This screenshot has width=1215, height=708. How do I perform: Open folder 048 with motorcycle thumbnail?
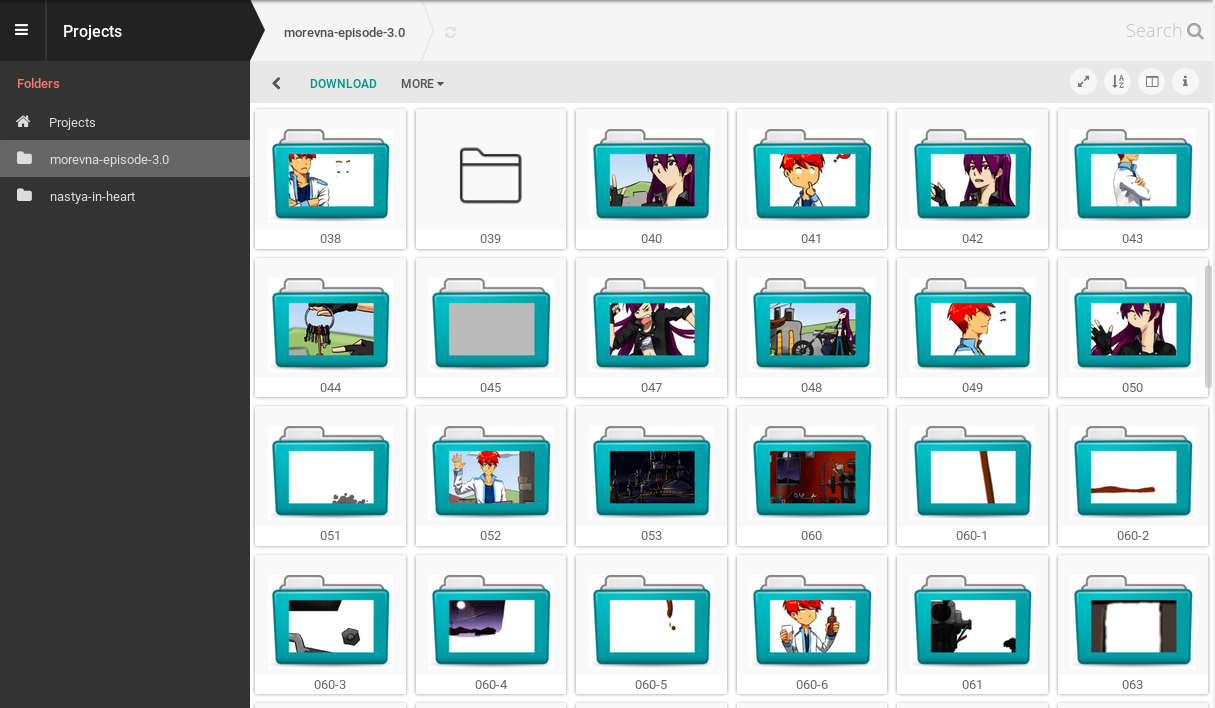[811, 328]
